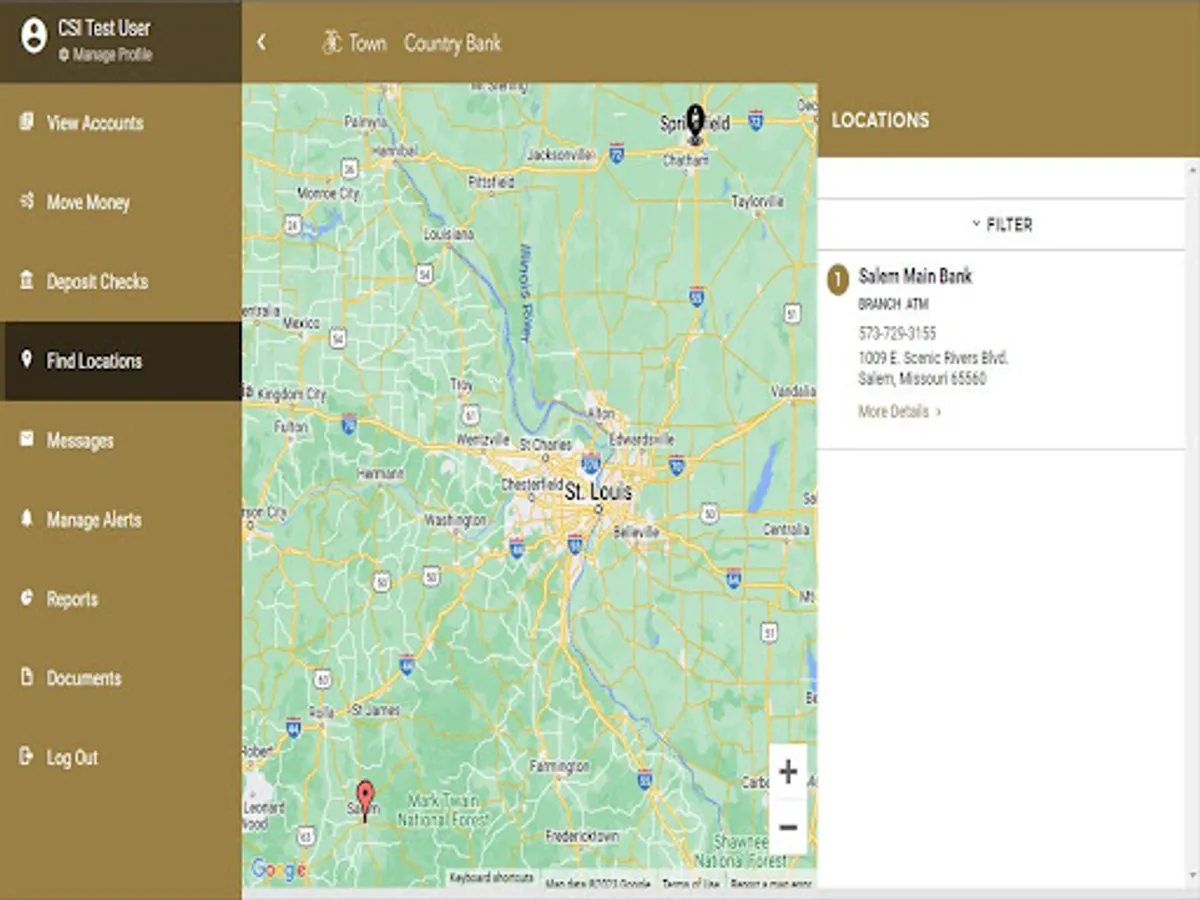
Task: Click the Messages envelope icon
Action: 27,439
